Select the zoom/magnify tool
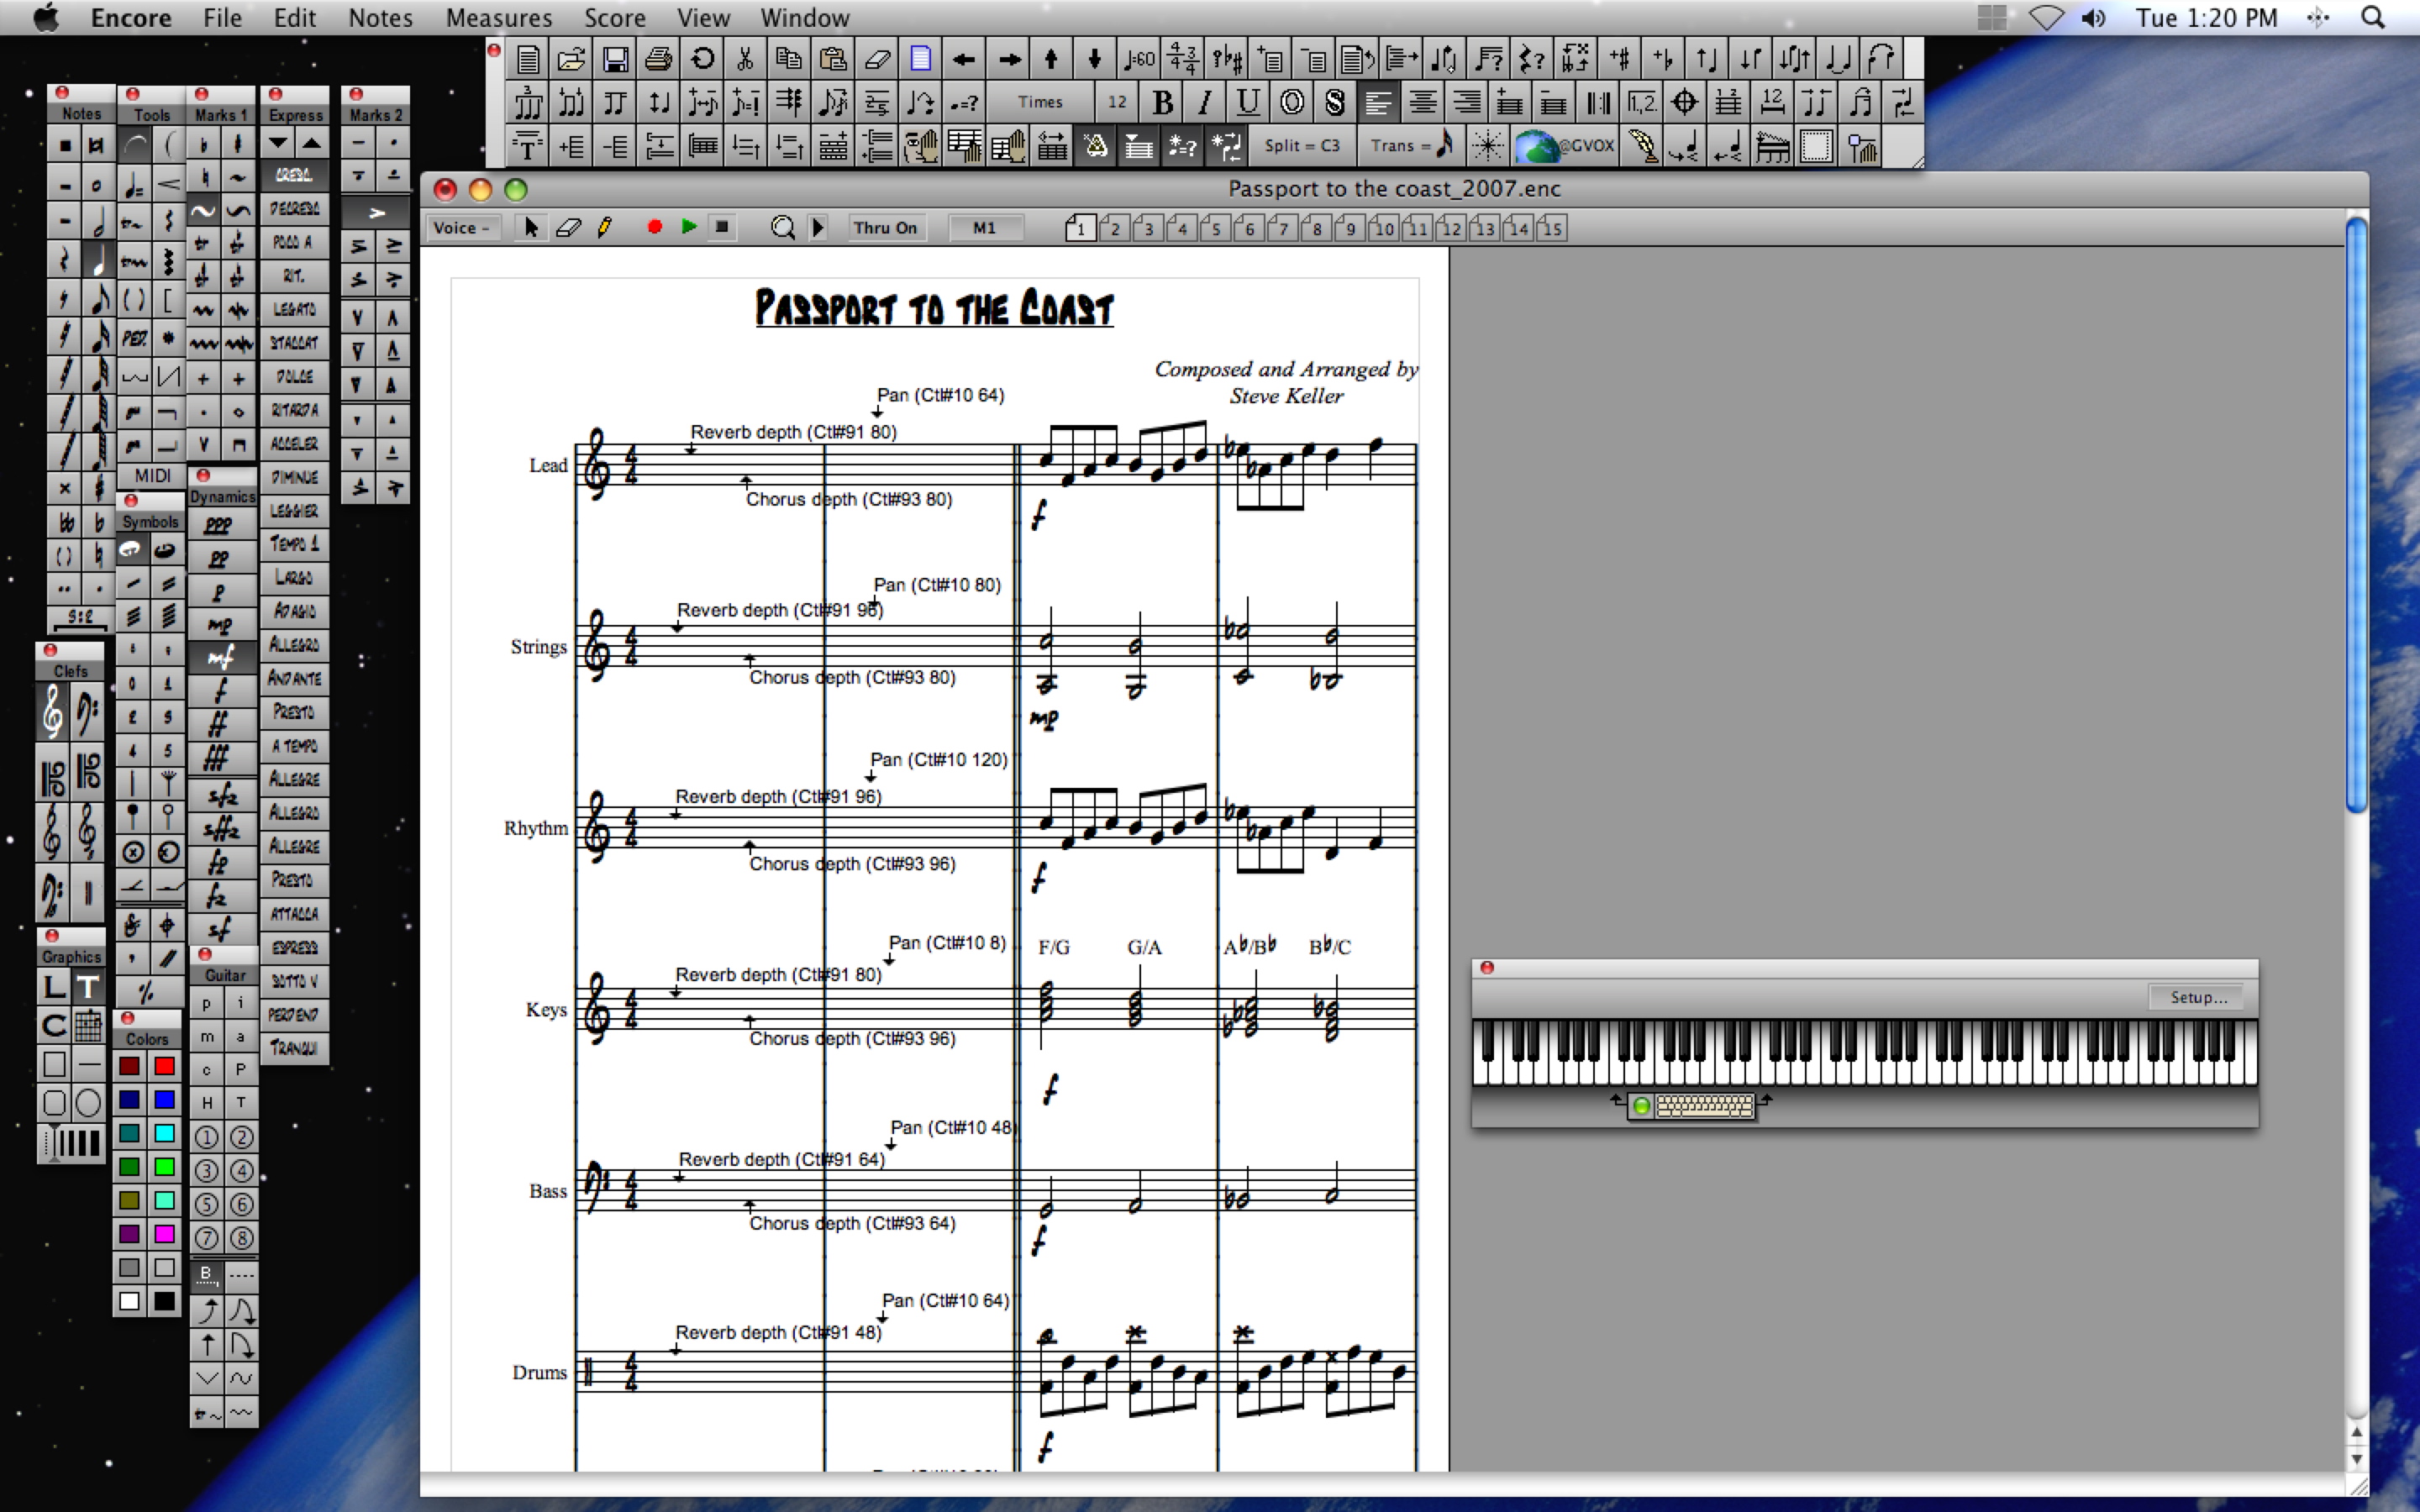This screenshot has height=1512, width=2420. [782, 228]
